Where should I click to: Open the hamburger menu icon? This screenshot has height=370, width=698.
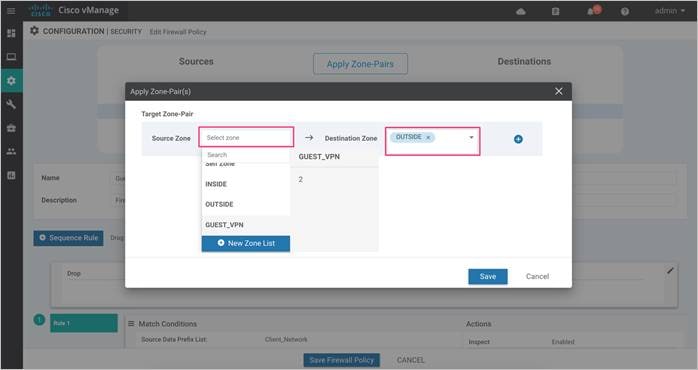click(11, 11)
